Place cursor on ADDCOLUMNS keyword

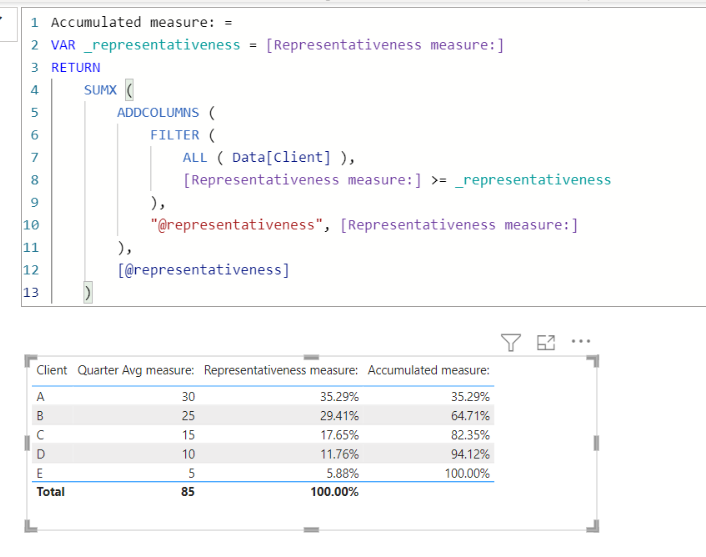(158, 113)
